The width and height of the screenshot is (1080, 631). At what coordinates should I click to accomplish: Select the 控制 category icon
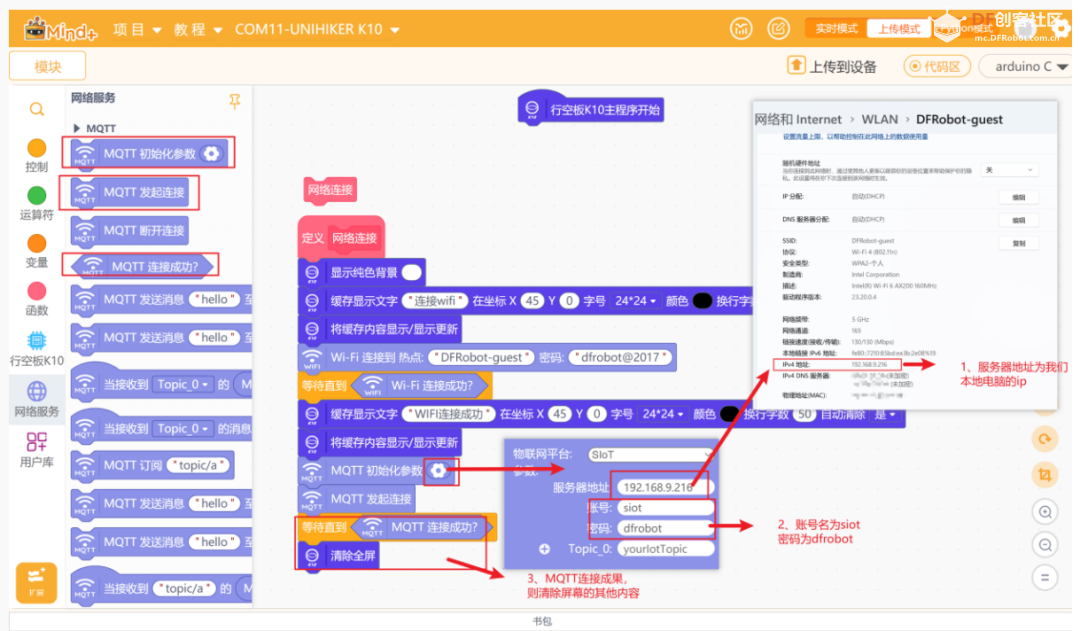pyautogui.click(x=37, y=147)
